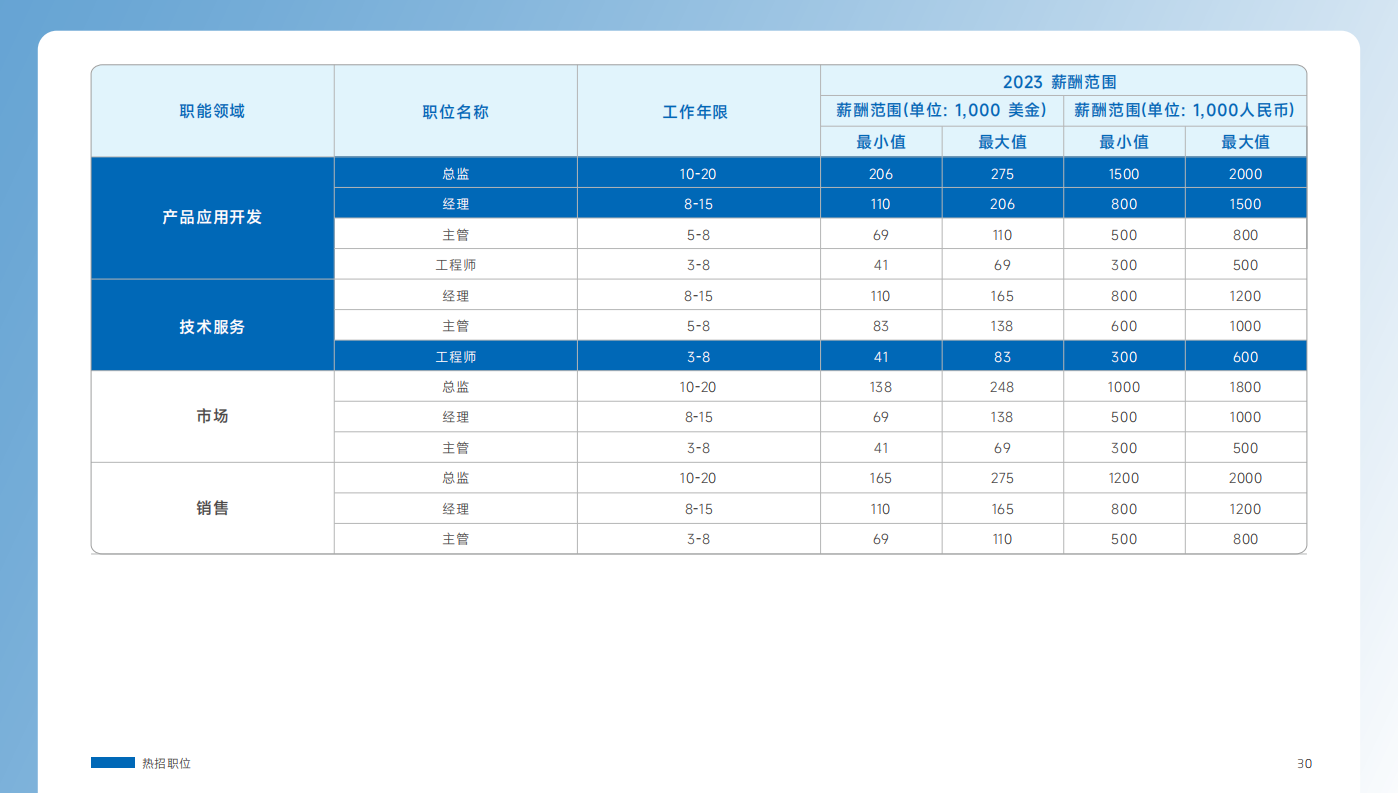The height and width of the screenshot is (793, 1398).
Task: Select the 165 minimum for 销售 总监
Action: click(x=881, y=478)
